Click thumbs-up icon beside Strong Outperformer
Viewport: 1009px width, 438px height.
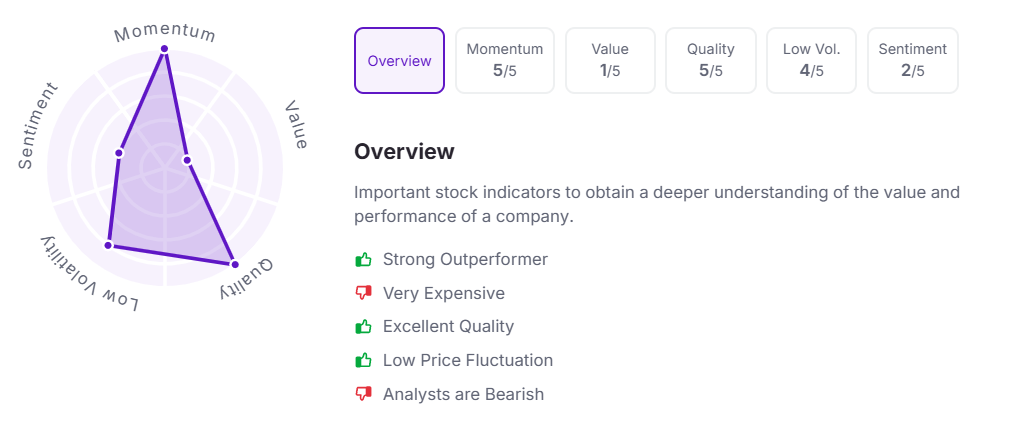click(363, 260)
